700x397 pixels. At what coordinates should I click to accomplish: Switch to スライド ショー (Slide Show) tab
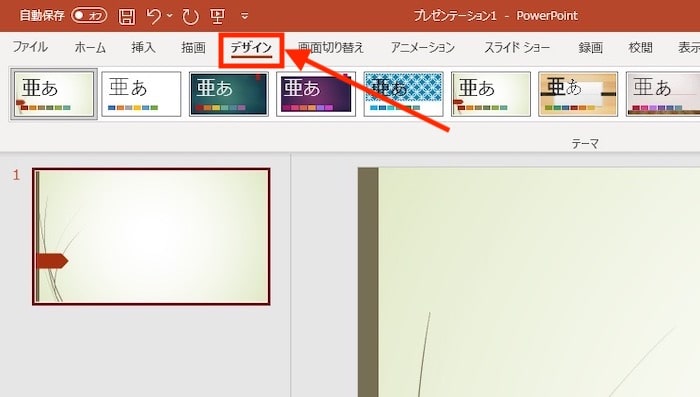[517, 47]
